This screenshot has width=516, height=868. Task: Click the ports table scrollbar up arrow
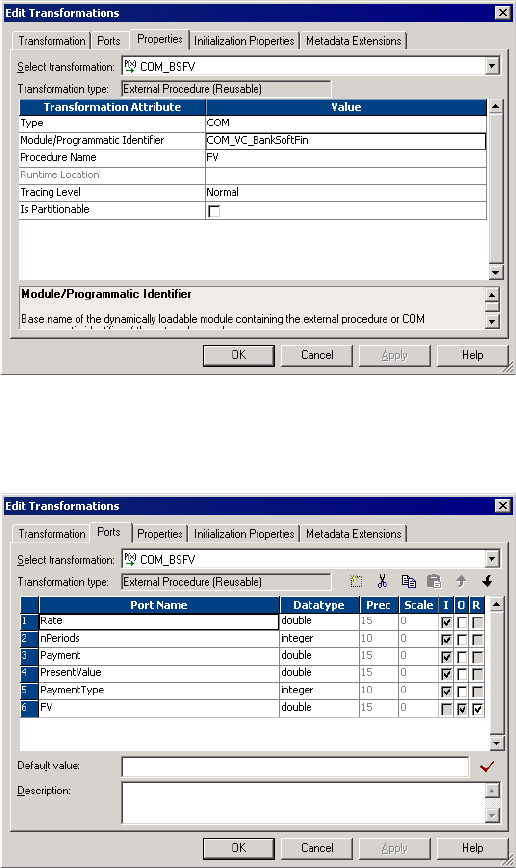pos(497,604)
